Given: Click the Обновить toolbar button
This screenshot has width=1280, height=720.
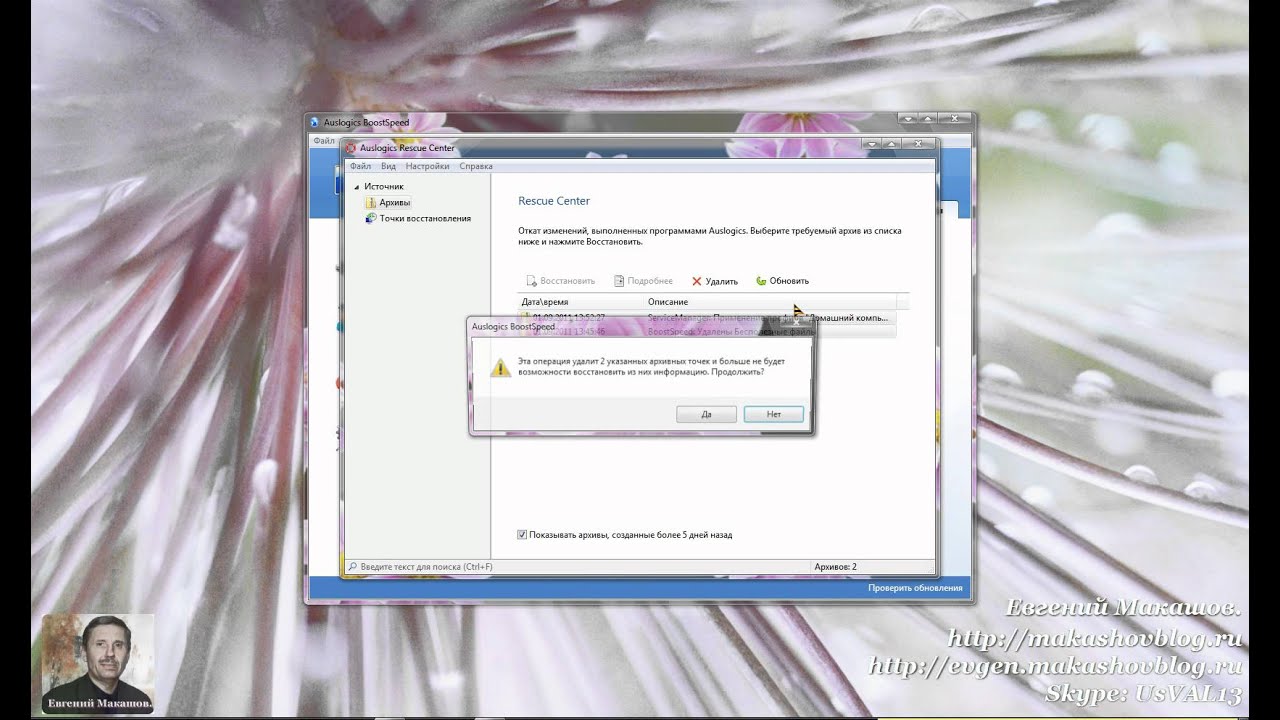Looking at the screenshot, I should coord(782,281).
